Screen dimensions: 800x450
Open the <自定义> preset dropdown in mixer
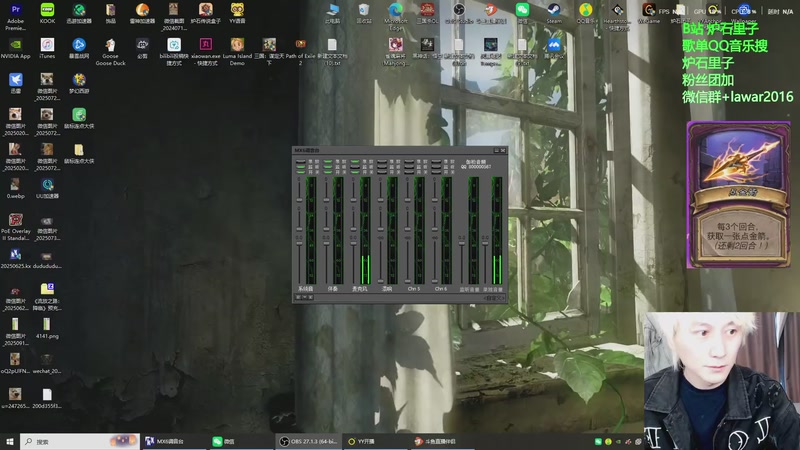point(493,297)
